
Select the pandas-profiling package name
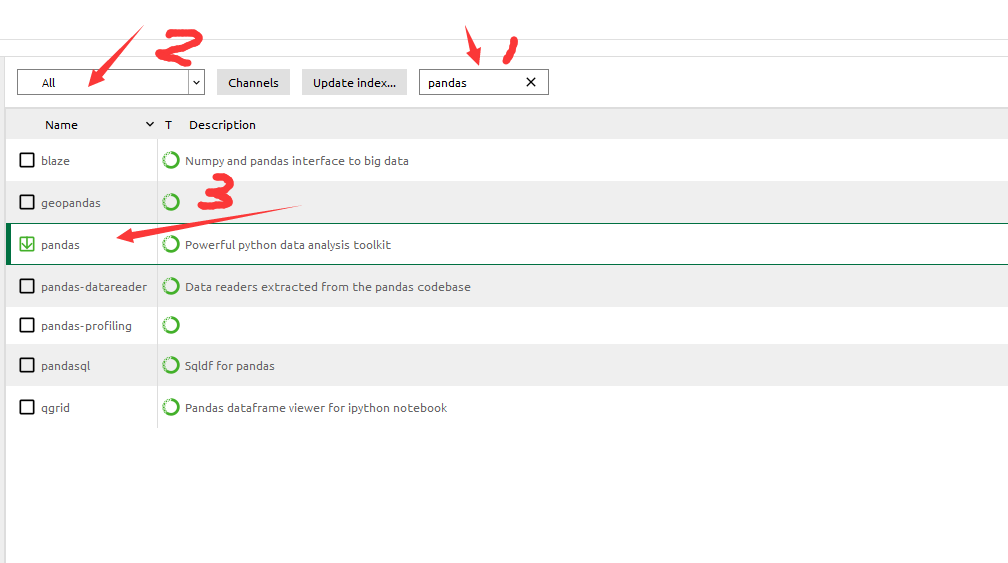tap(86, 326)
